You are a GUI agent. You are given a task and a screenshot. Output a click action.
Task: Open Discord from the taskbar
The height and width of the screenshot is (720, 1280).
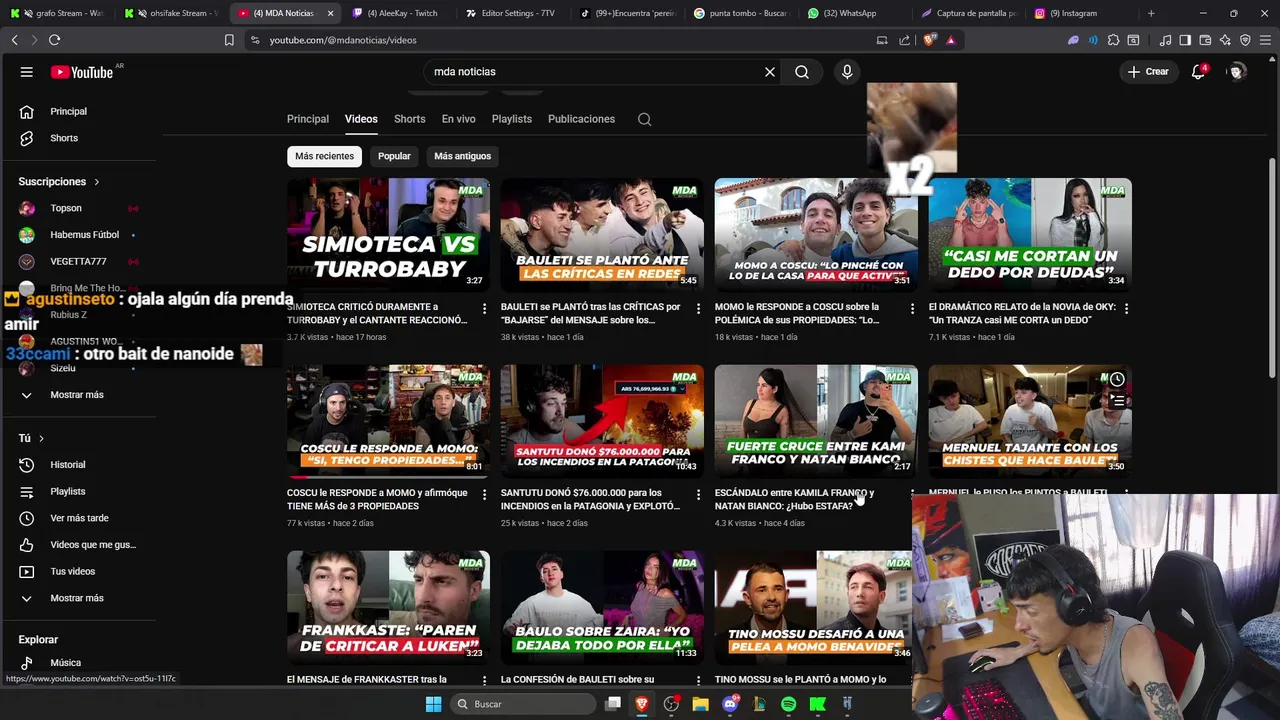(730, 704)
